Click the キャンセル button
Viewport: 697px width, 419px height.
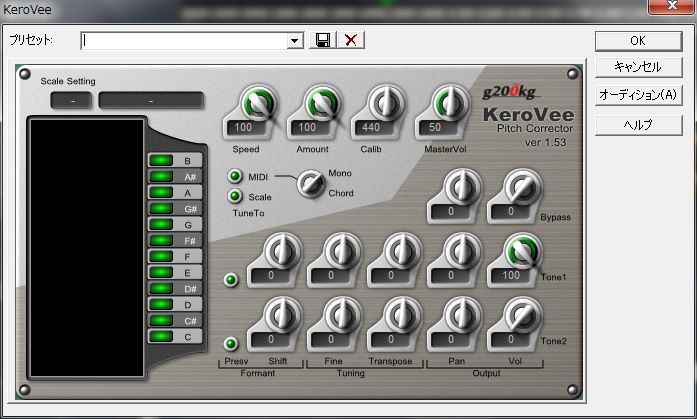[x=638, y=67]
